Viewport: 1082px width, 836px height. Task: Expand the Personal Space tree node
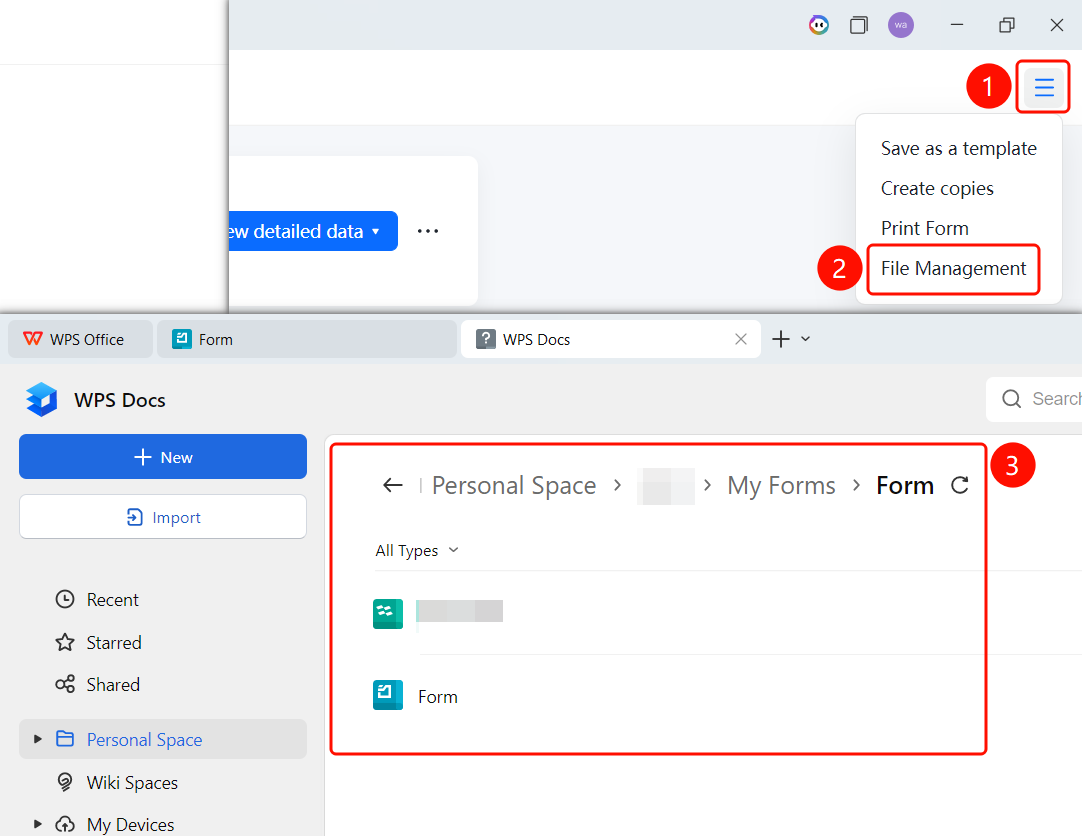[38, 739]
